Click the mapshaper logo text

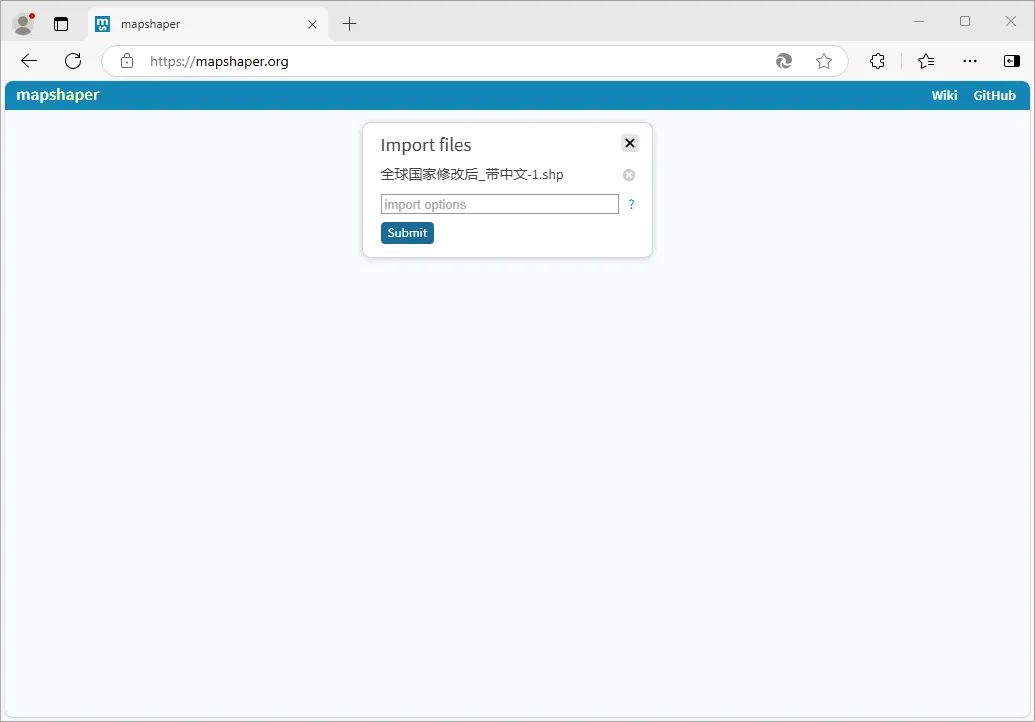tap(57, 95)
